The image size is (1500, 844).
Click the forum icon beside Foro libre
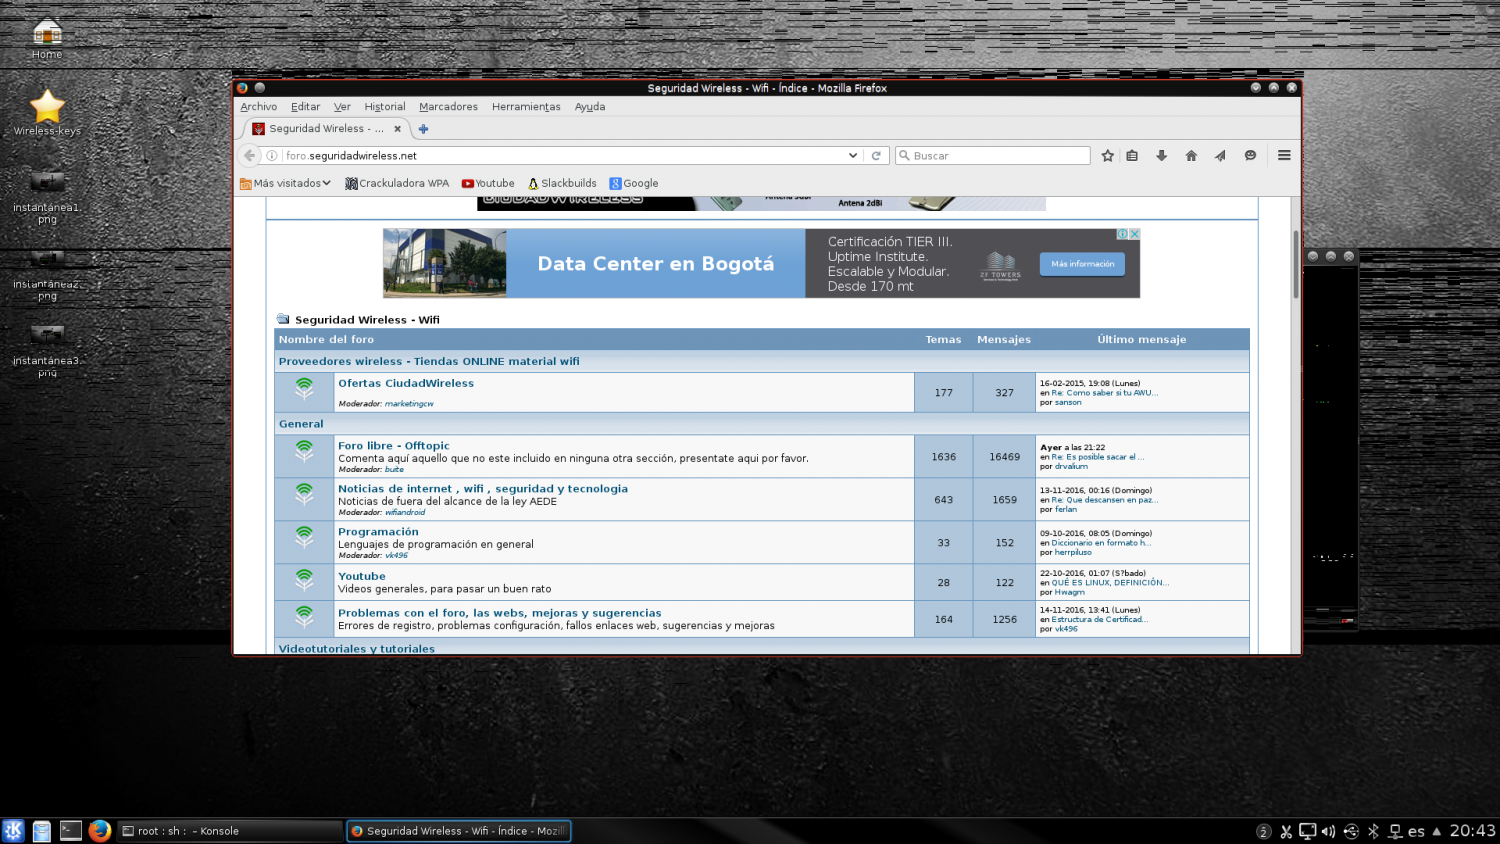[x=304, y=451]
